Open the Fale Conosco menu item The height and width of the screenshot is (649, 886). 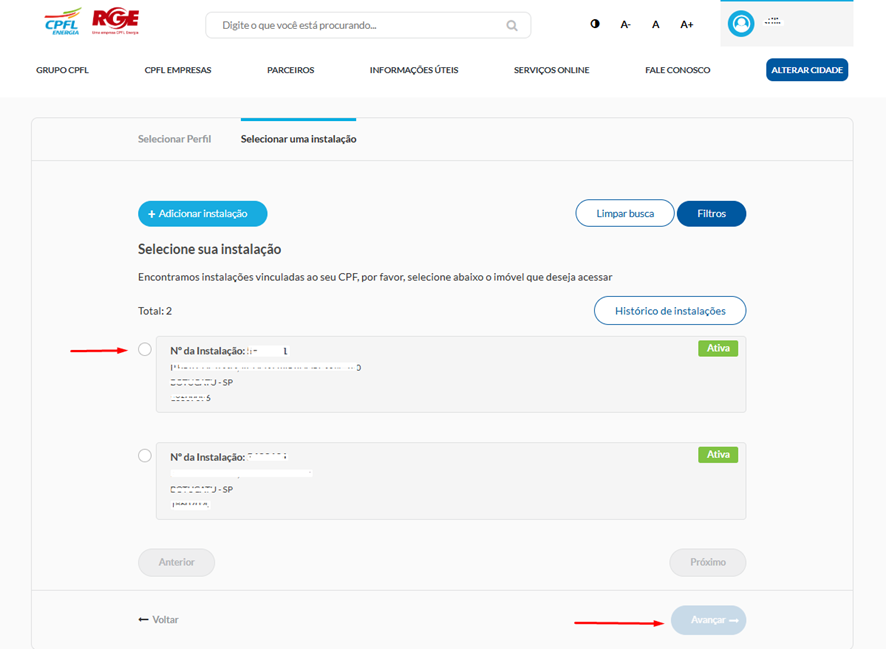coord(677,70)
